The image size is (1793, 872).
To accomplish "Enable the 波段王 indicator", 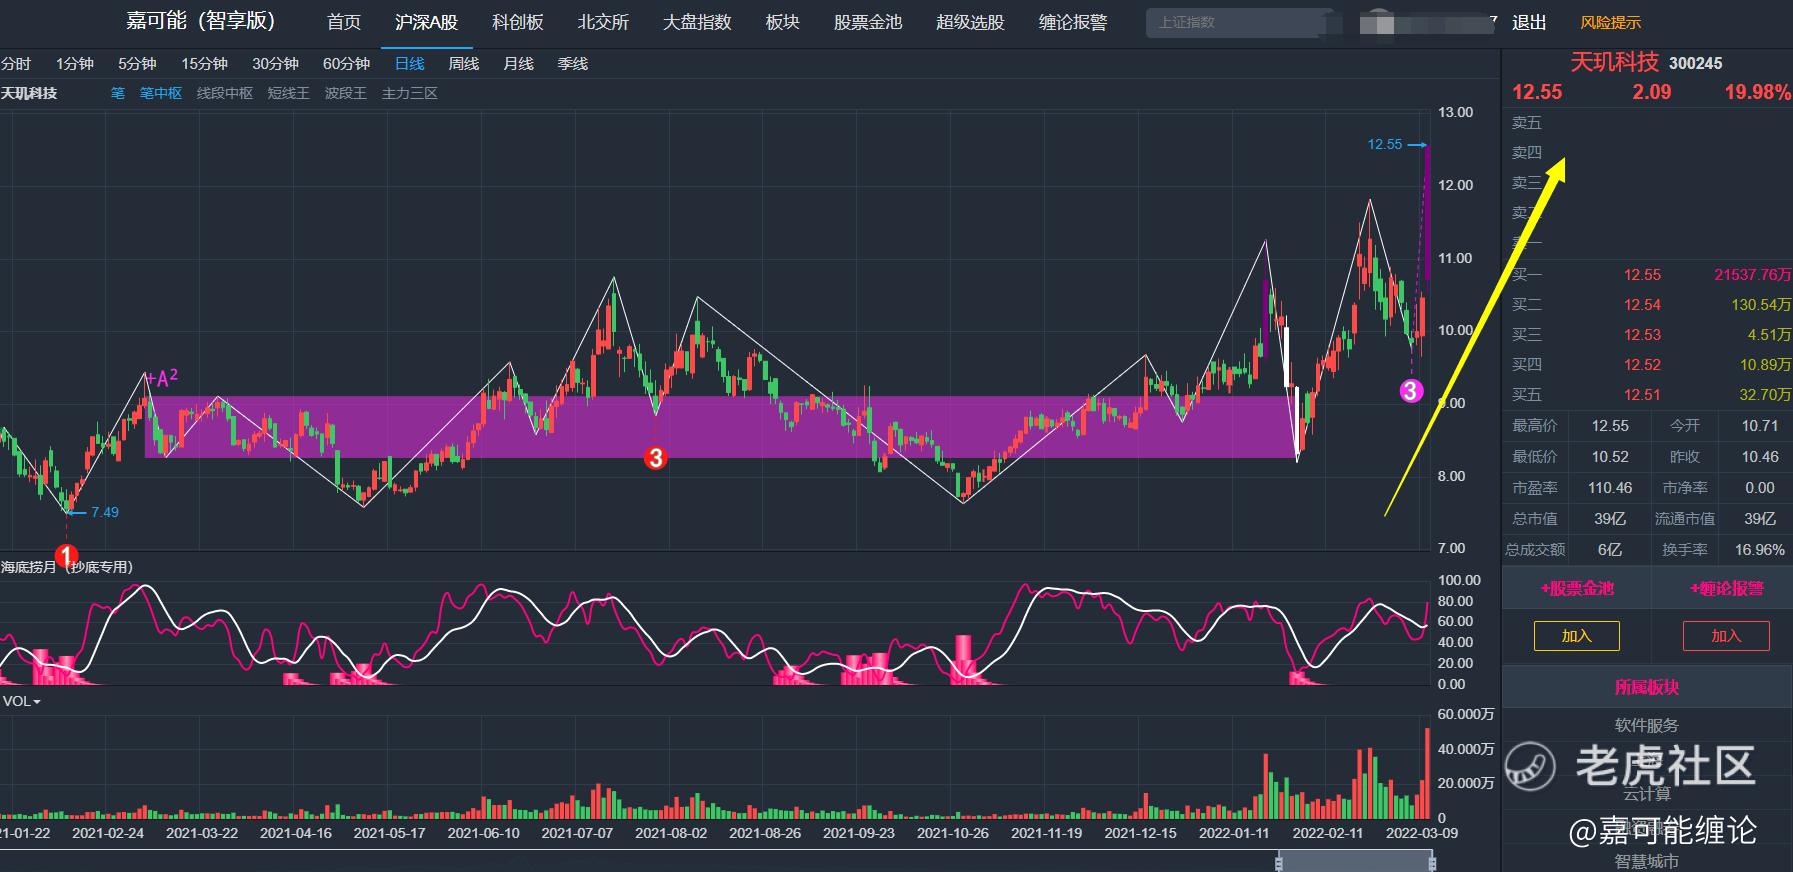I will tap(346, 93).
